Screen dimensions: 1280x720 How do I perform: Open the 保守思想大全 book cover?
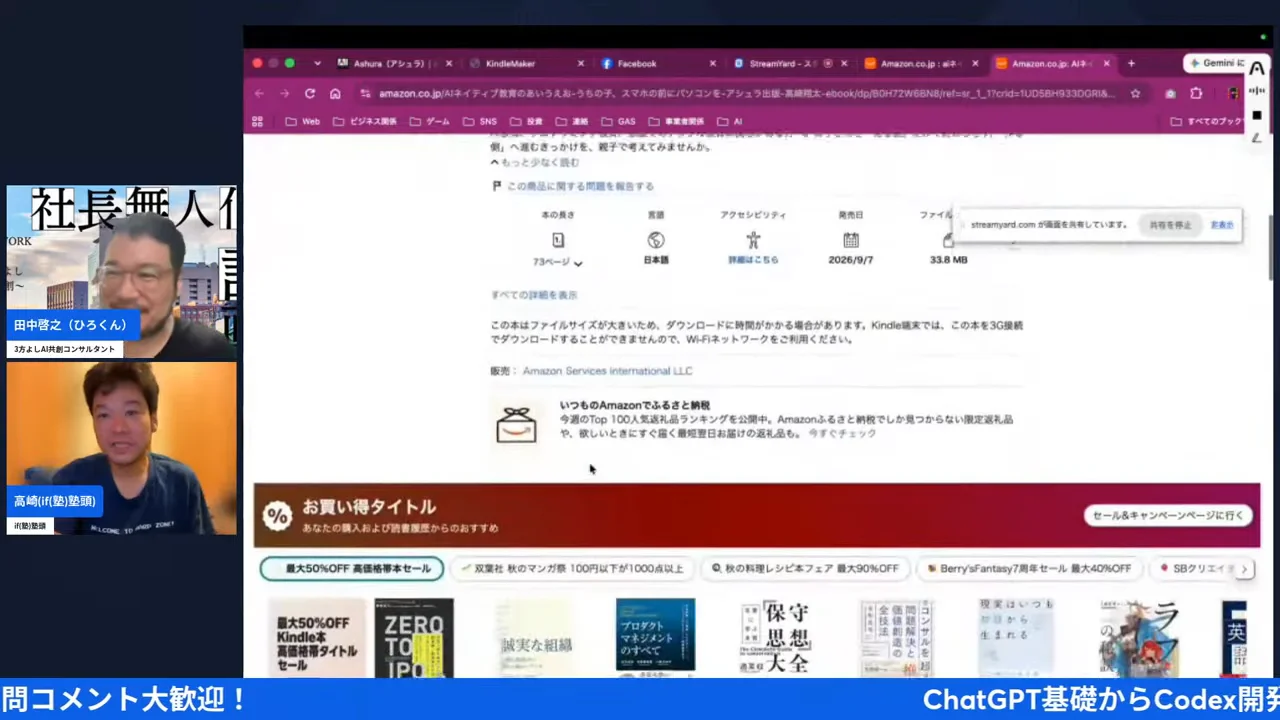click(776, 638)
